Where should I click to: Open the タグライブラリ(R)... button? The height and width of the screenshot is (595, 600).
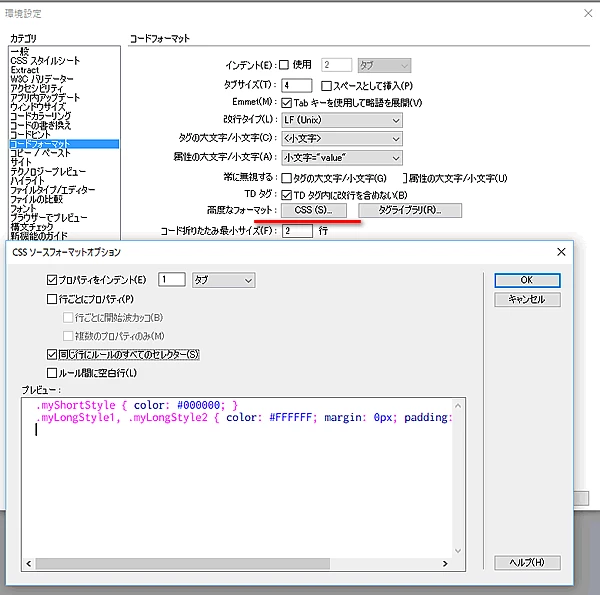[410, 210]
